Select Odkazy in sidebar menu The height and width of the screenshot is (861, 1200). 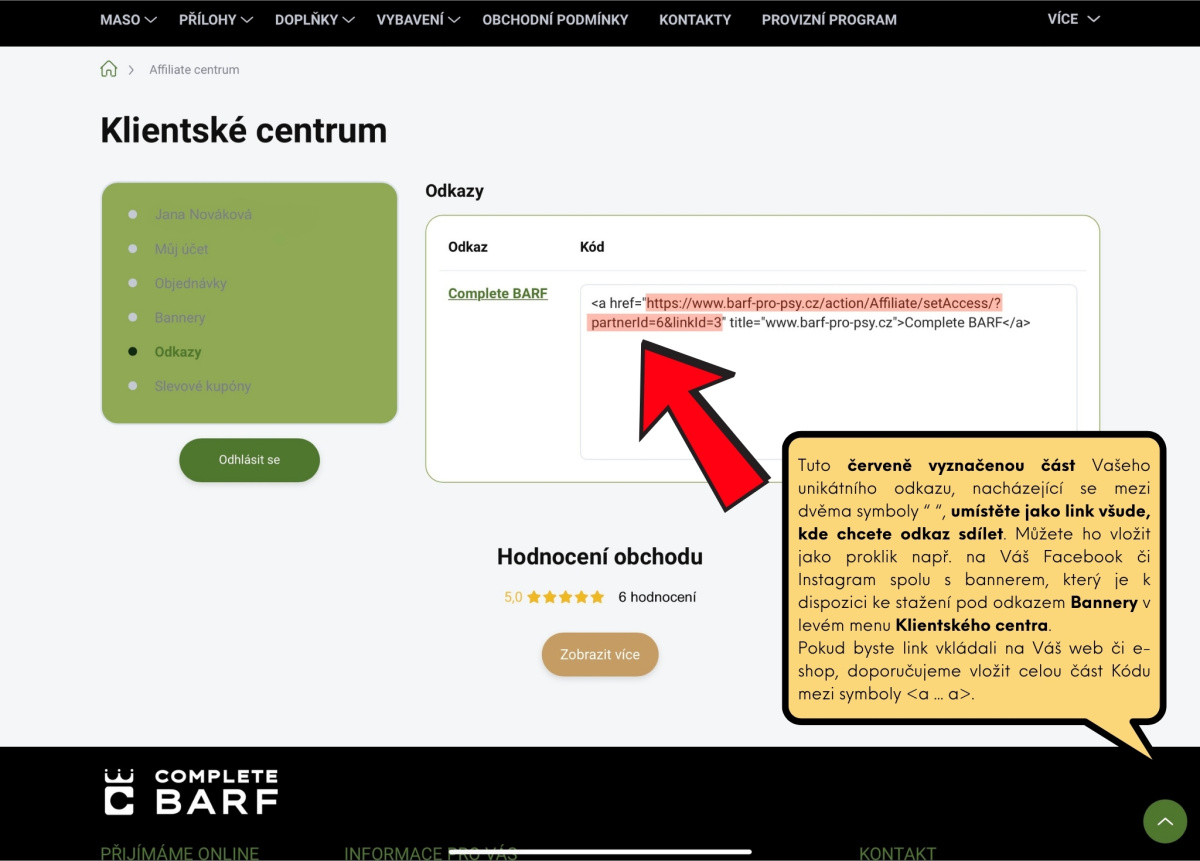[x=178, y=352]
